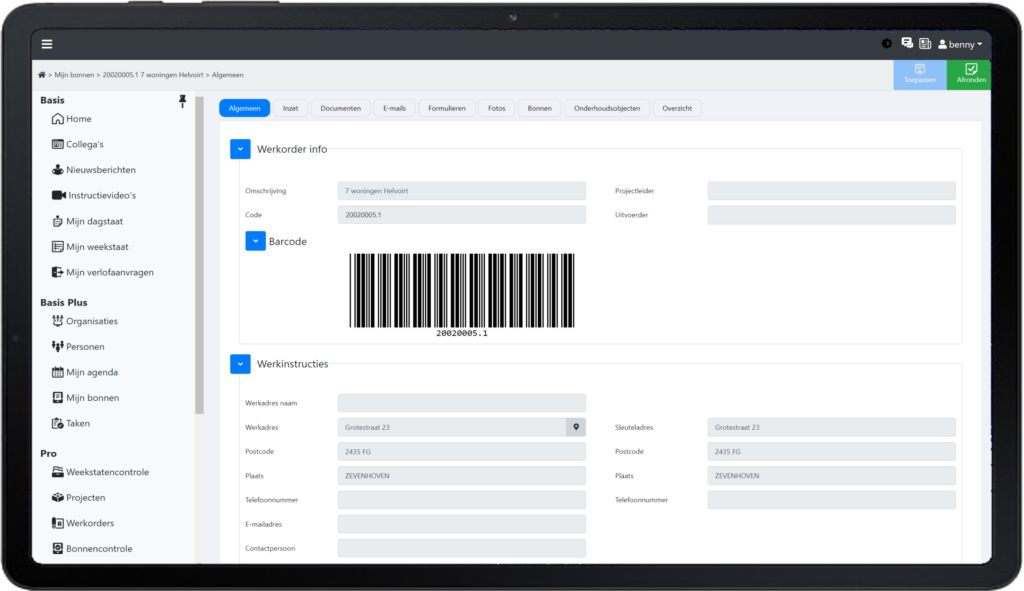Open Instructievideo's in the sidebar
Screen dimensions: 1024x591
(93, 195)
